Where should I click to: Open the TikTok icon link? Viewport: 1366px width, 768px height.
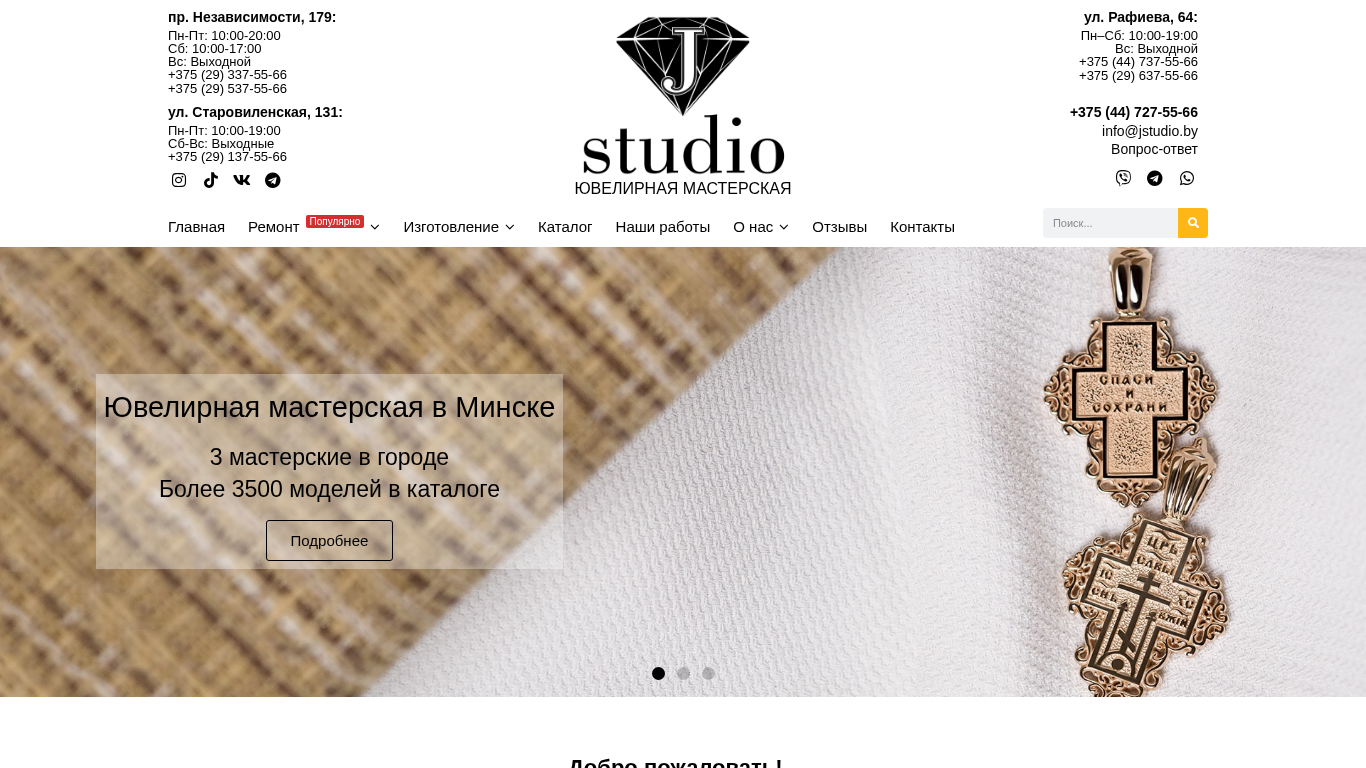point(211,180)
